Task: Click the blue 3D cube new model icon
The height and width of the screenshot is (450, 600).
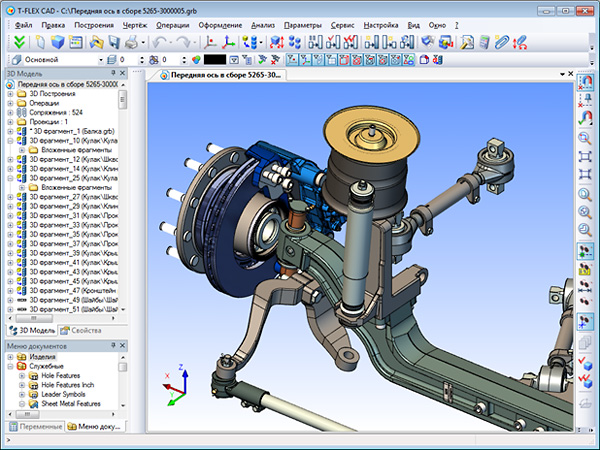Action: click(57, 42)
